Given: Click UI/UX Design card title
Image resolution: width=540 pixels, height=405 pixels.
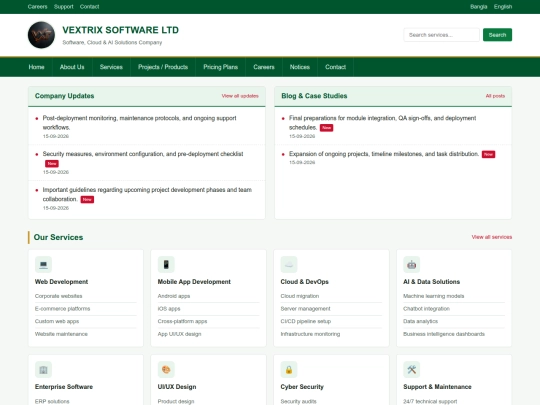Looking at the screenshot, I should click(177, 387).
